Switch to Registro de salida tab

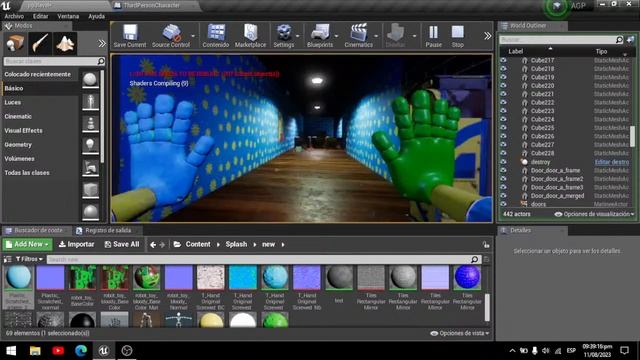[108, 231]
